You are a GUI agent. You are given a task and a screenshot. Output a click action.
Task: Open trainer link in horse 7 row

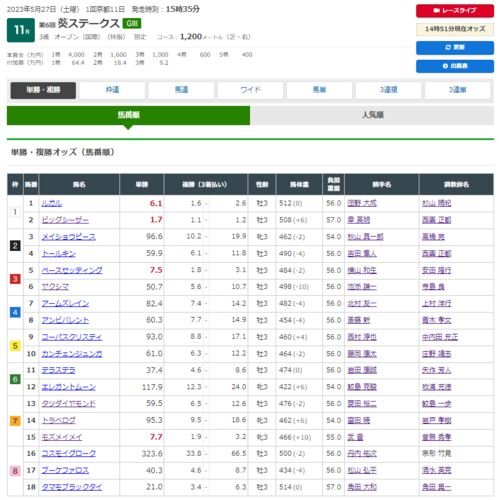[x=436, y=304]
